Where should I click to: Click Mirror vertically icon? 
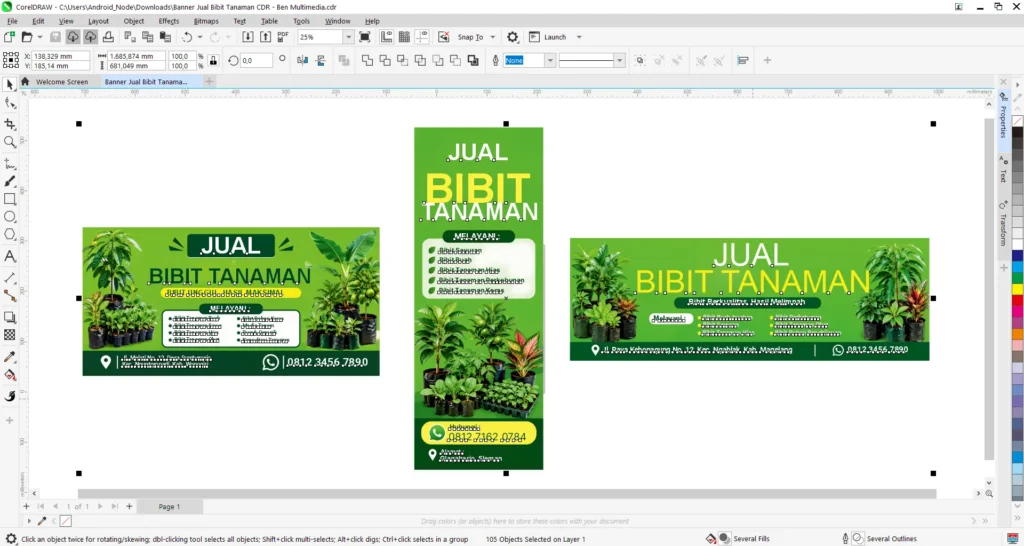[321, 61]
